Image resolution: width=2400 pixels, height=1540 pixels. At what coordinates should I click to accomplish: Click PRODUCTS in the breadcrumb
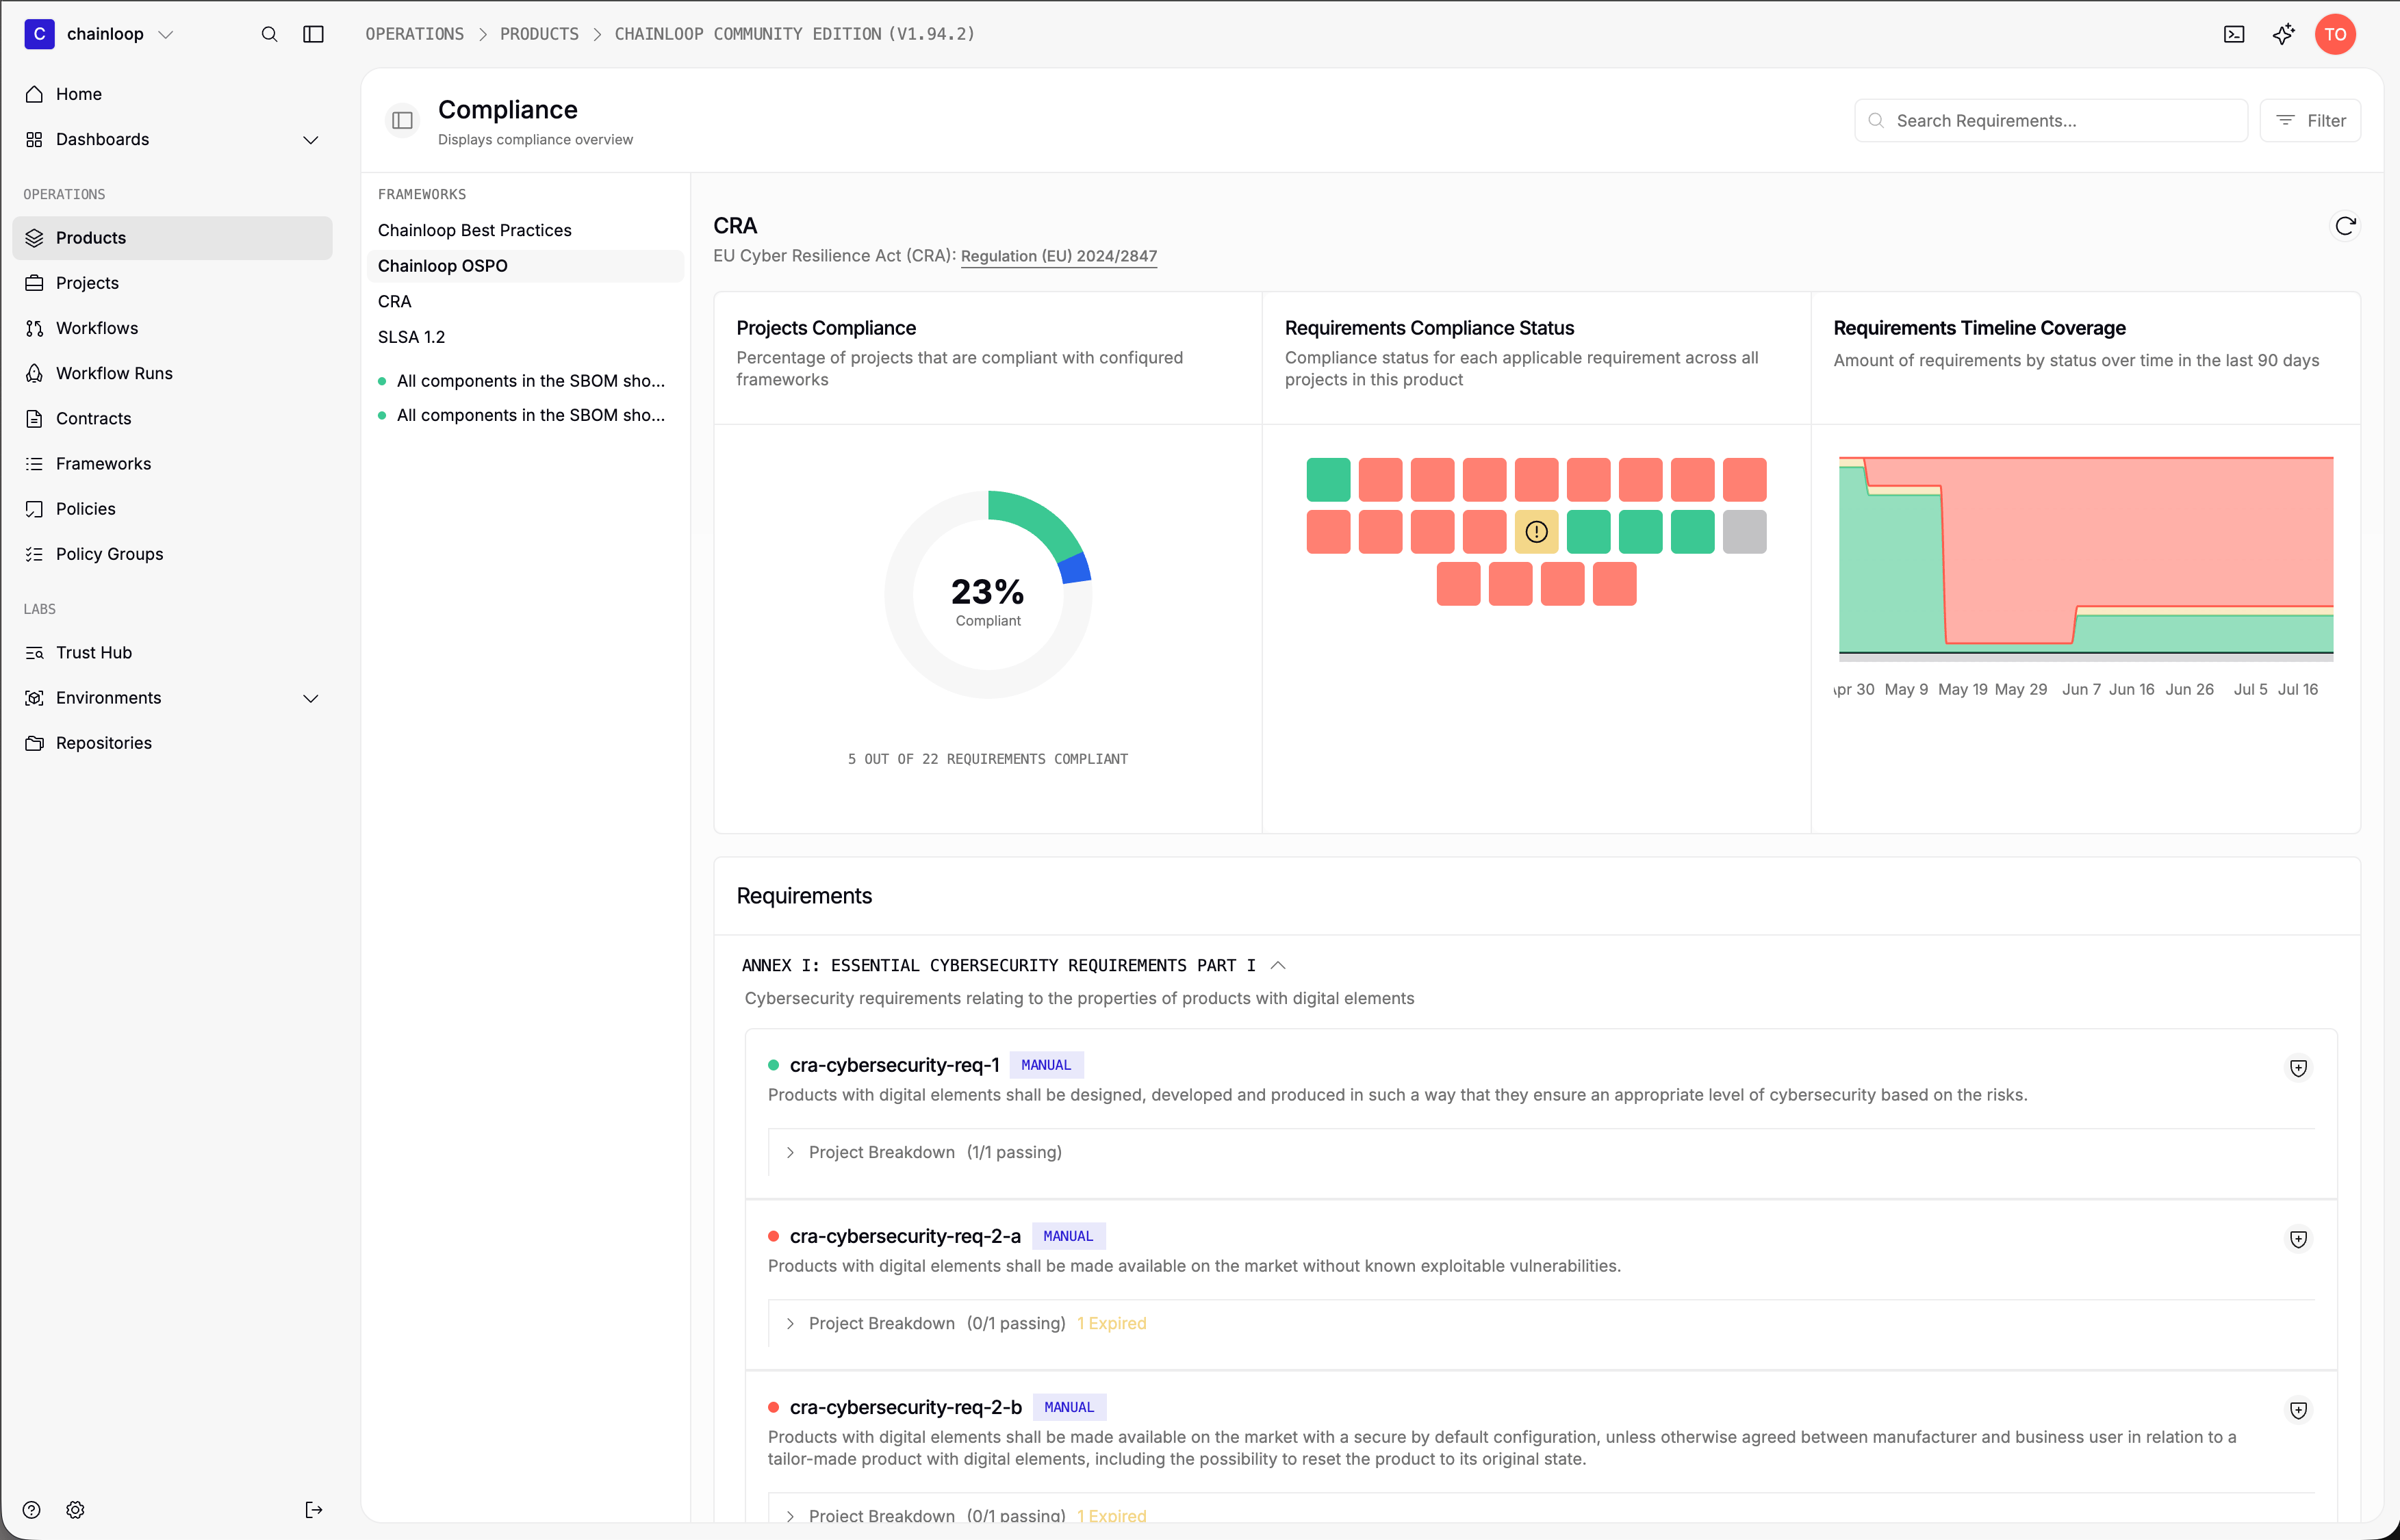(539, 34)
